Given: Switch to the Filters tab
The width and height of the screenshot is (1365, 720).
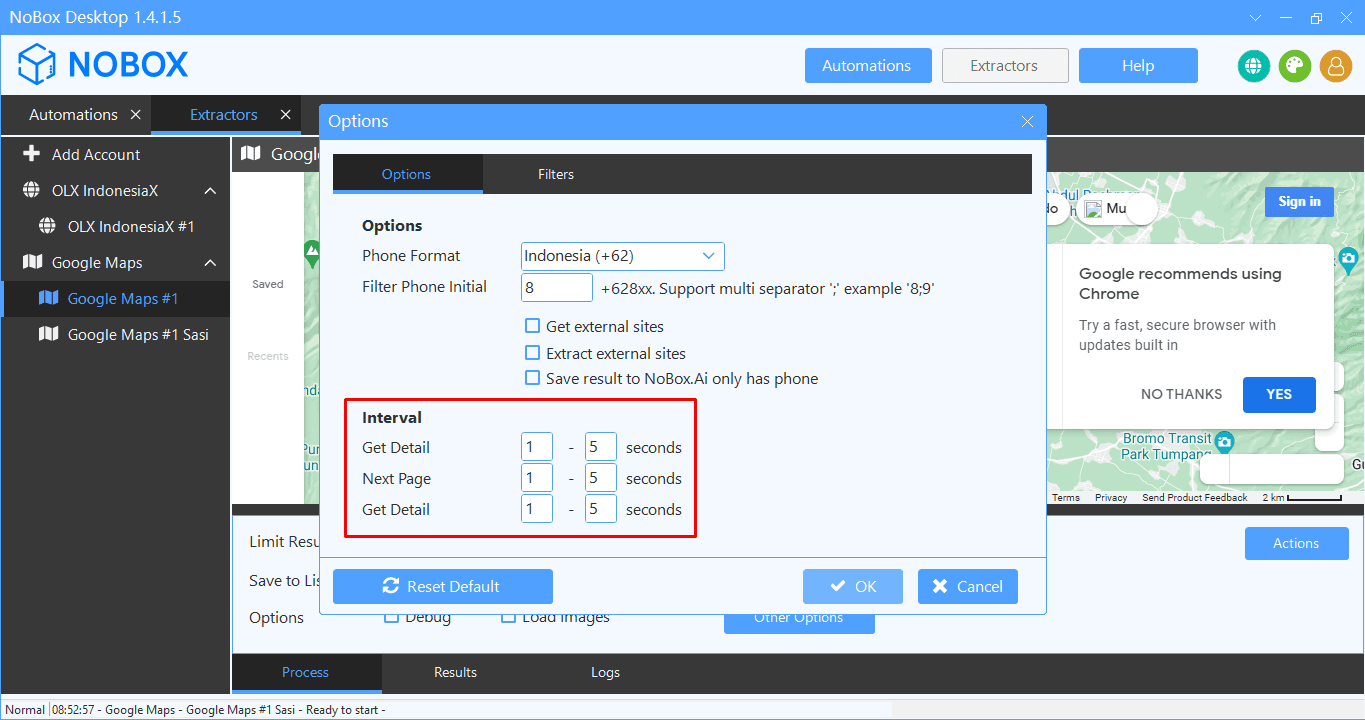Looking at the screenshot, I should 555,174.
